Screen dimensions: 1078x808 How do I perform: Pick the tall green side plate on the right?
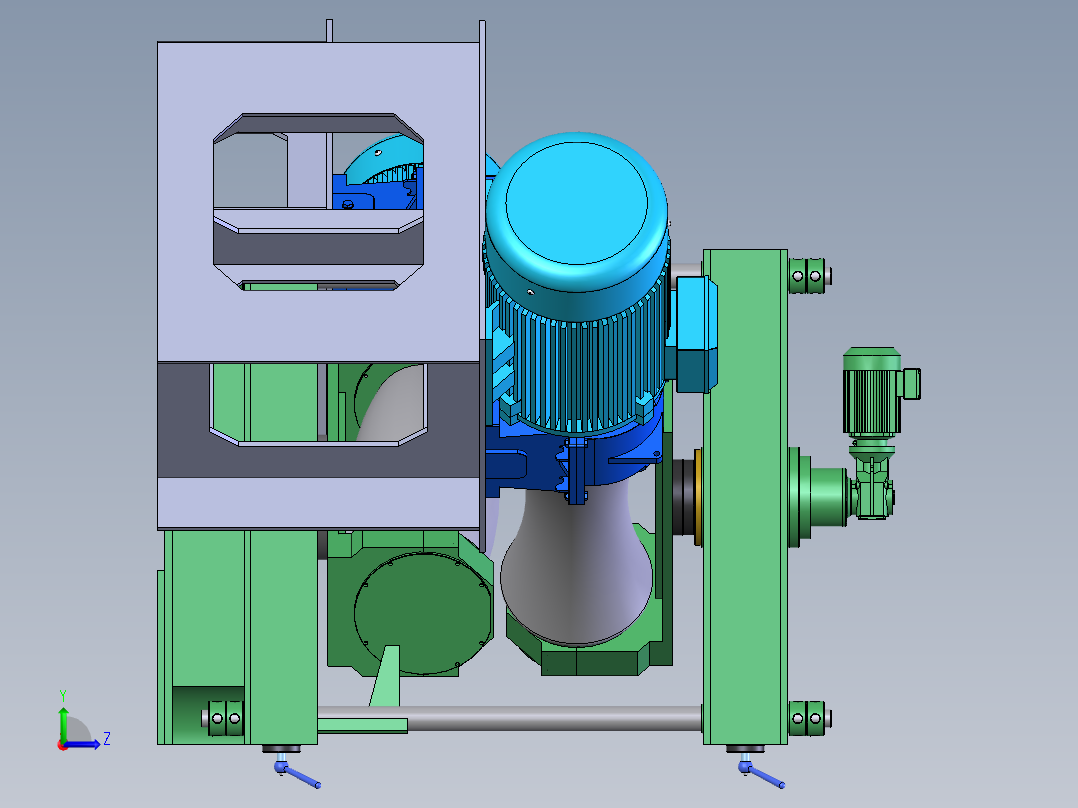click(x=745, y=496)
